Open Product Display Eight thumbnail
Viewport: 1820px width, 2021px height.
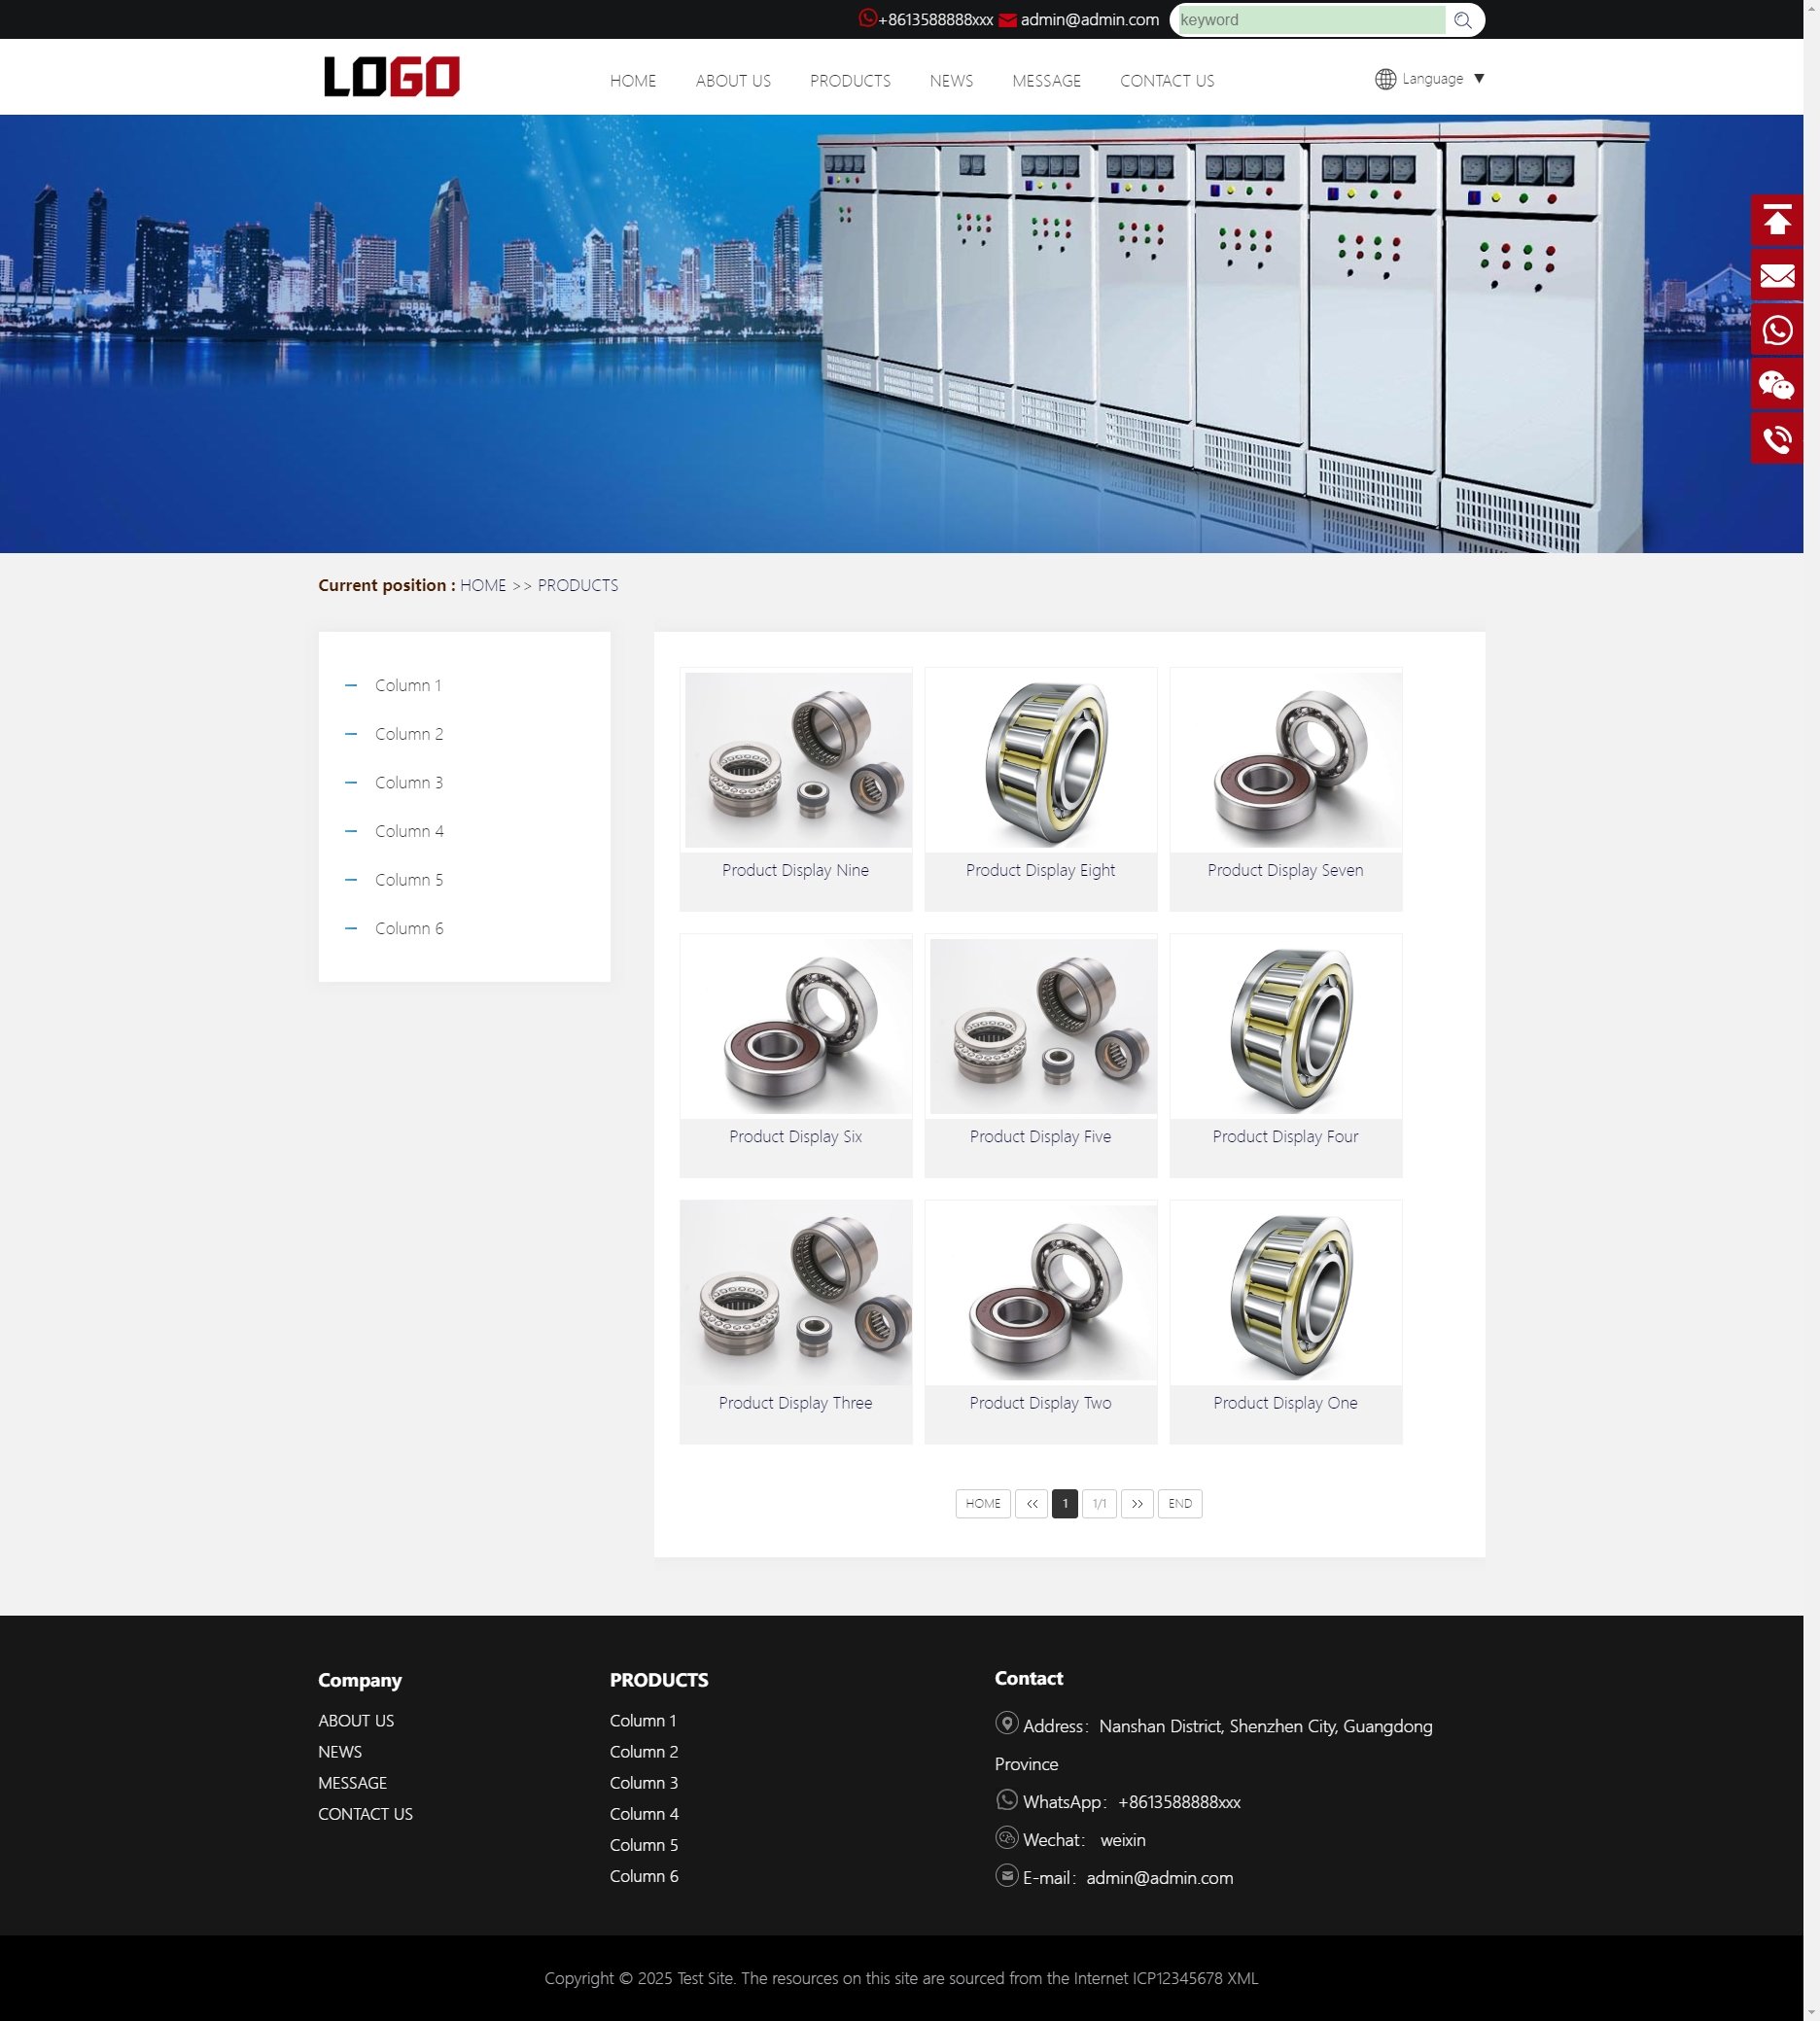[x=1040, y=760]
